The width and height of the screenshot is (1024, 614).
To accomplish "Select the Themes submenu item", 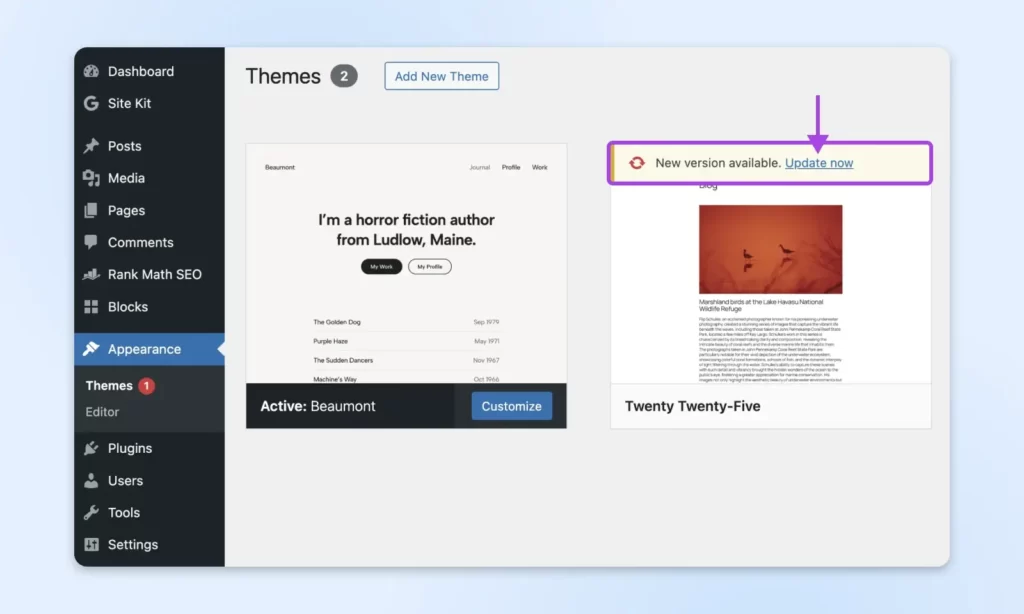I will (109, 385).
